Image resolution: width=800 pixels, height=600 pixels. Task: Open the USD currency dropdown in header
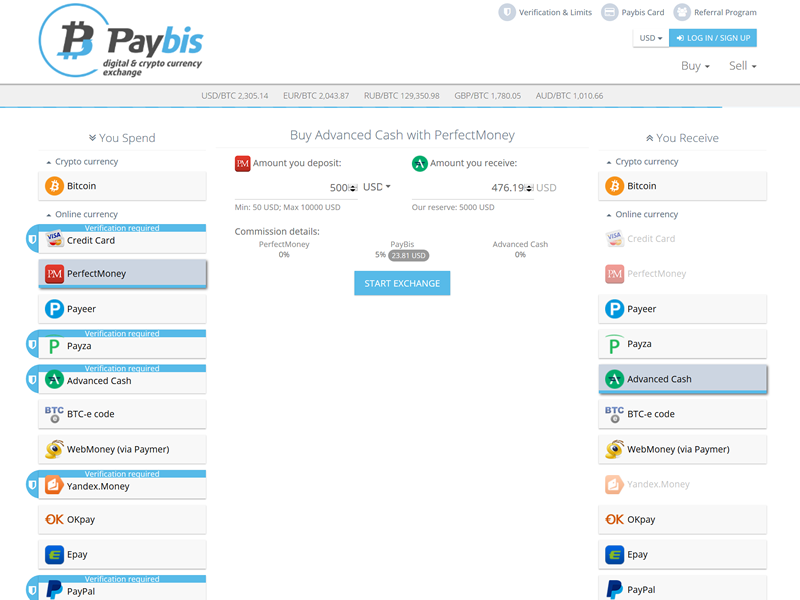point(651,38)
